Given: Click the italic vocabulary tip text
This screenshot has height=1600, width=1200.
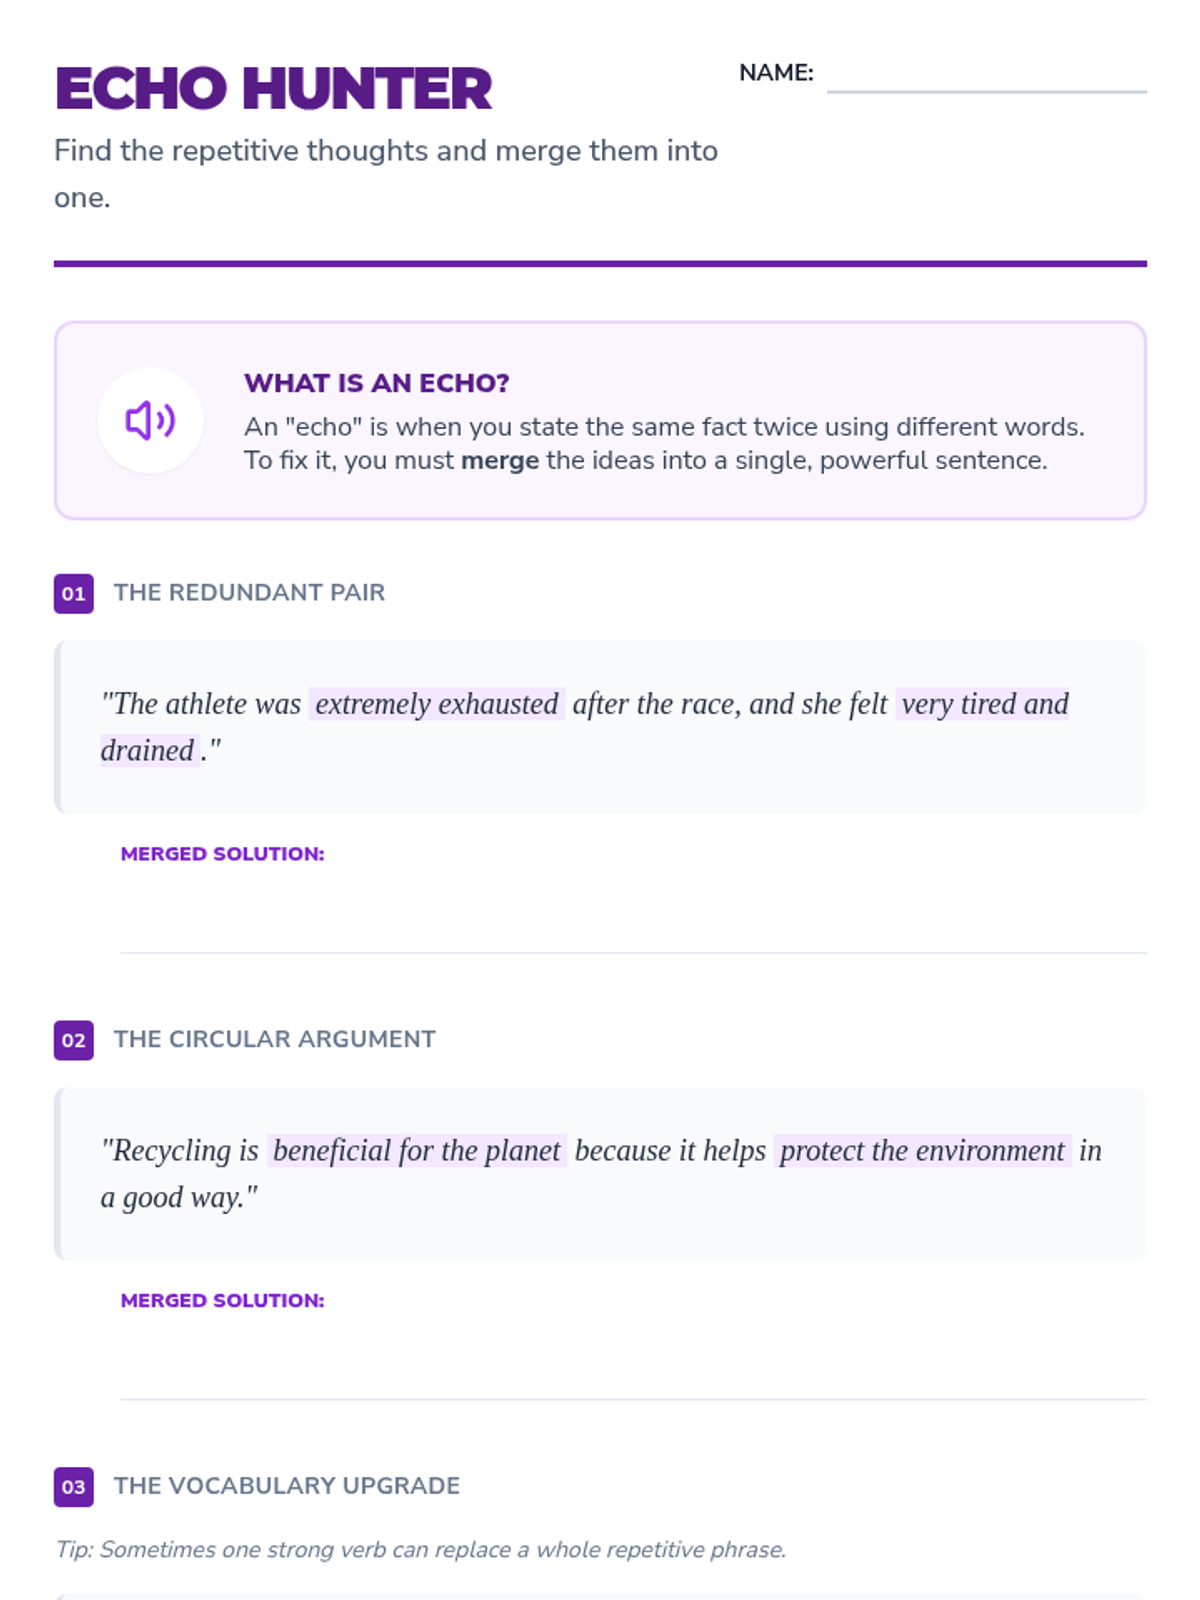Looking at the screenshot, I should click(420, 1549).
